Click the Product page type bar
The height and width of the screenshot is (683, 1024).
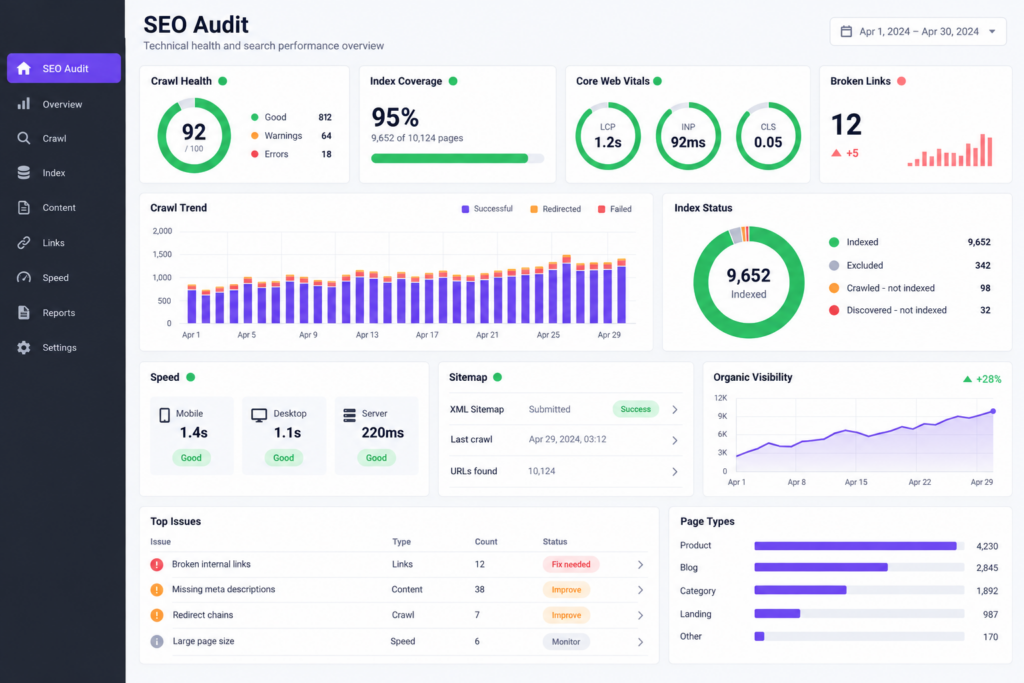coord(855,546)
